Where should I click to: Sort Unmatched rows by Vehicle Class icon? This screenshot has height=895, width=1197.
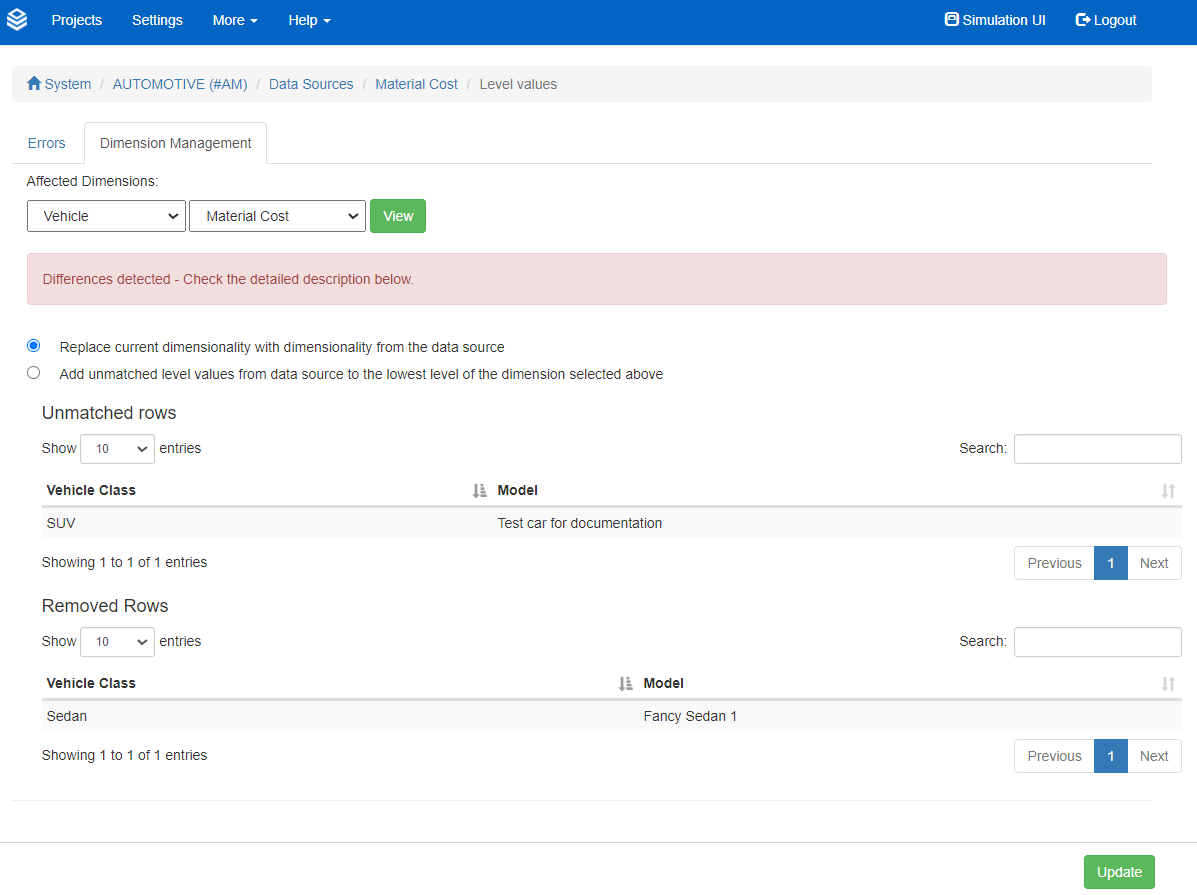point(479,490)
